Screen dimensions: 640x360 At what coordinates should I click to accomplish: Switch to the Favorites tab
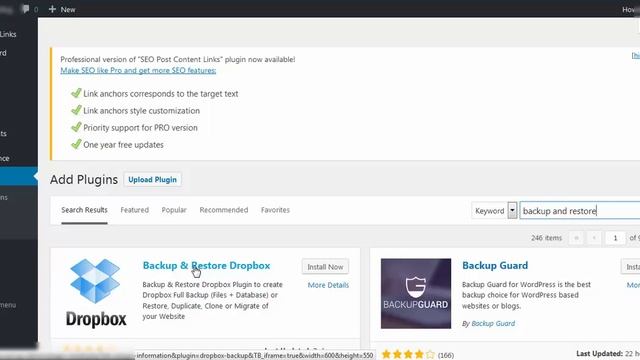[275, 210]
